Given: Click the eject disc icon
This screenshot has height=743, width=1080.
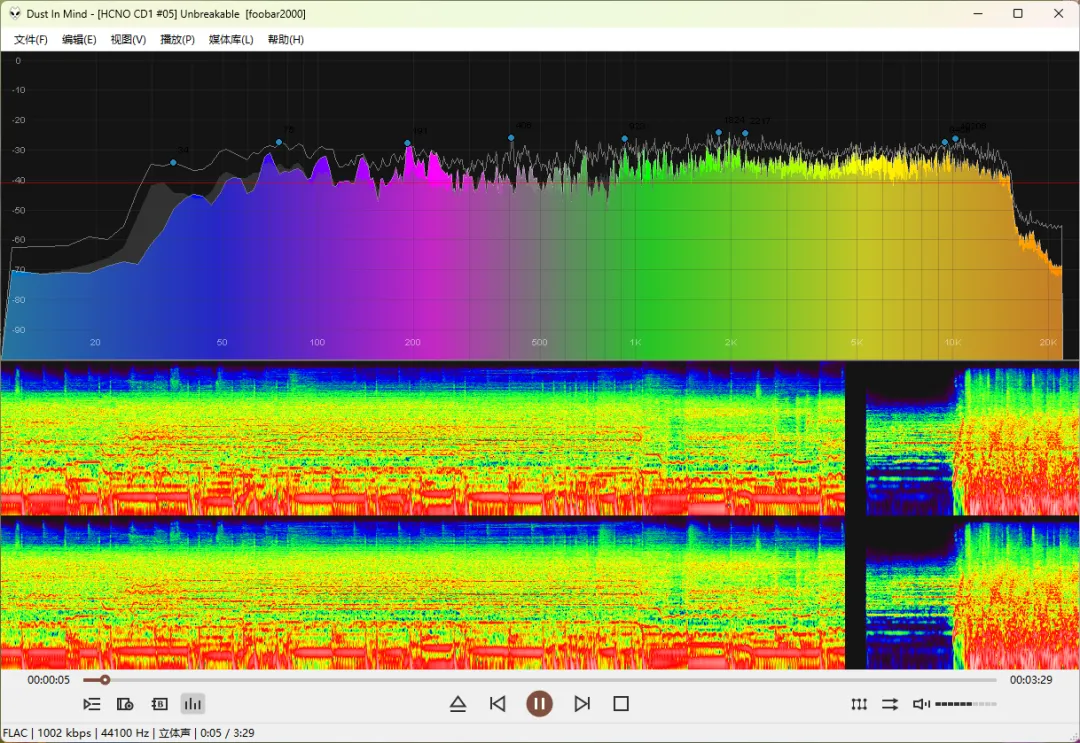Looking at the screenshot, I should point(458,704).
